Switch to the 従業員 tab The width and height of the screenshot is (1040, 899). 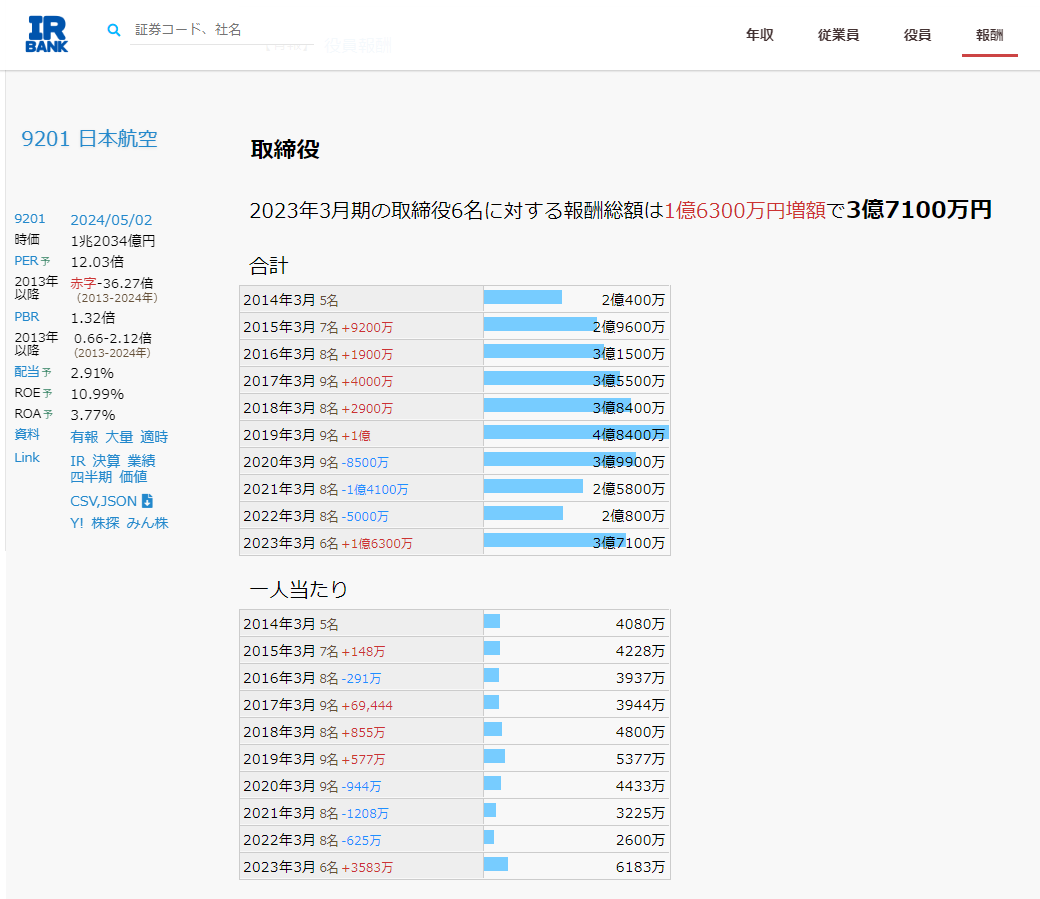(838, 35)
